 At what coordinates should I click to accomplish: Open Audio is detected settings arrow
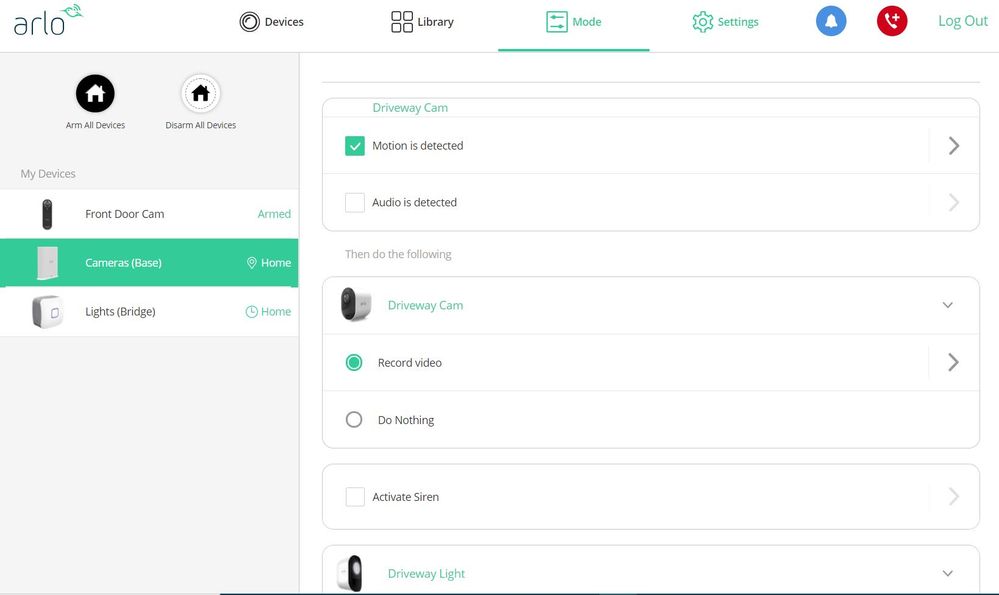click(954, 203)
